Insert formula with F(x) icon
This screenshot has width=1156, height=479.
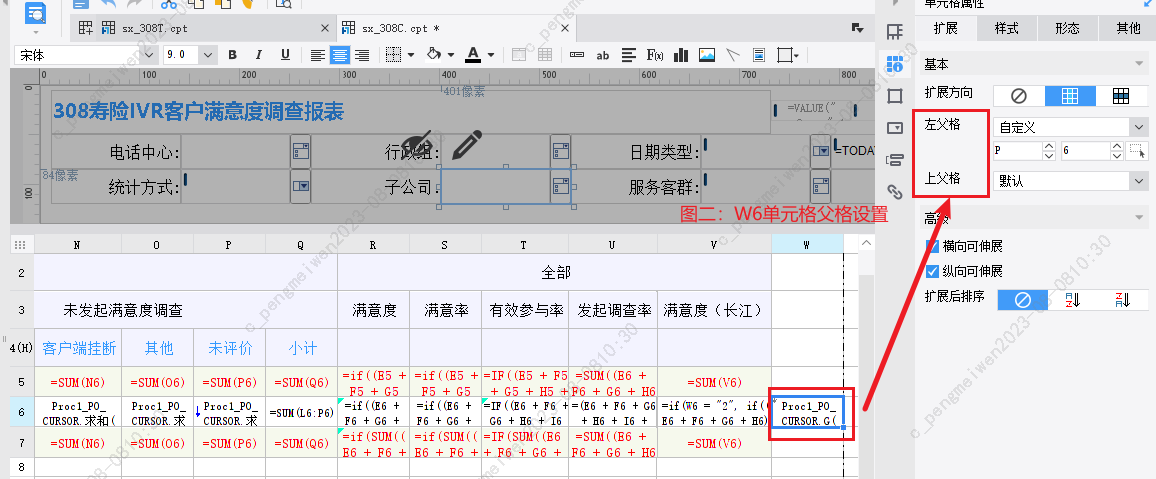coord(655,55)
